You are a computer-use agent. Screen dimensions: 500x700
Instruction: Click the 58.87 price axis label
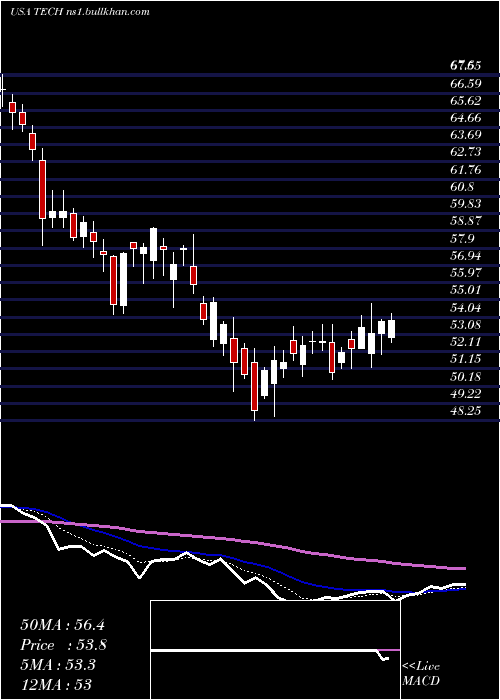click(x=466, y=221)
